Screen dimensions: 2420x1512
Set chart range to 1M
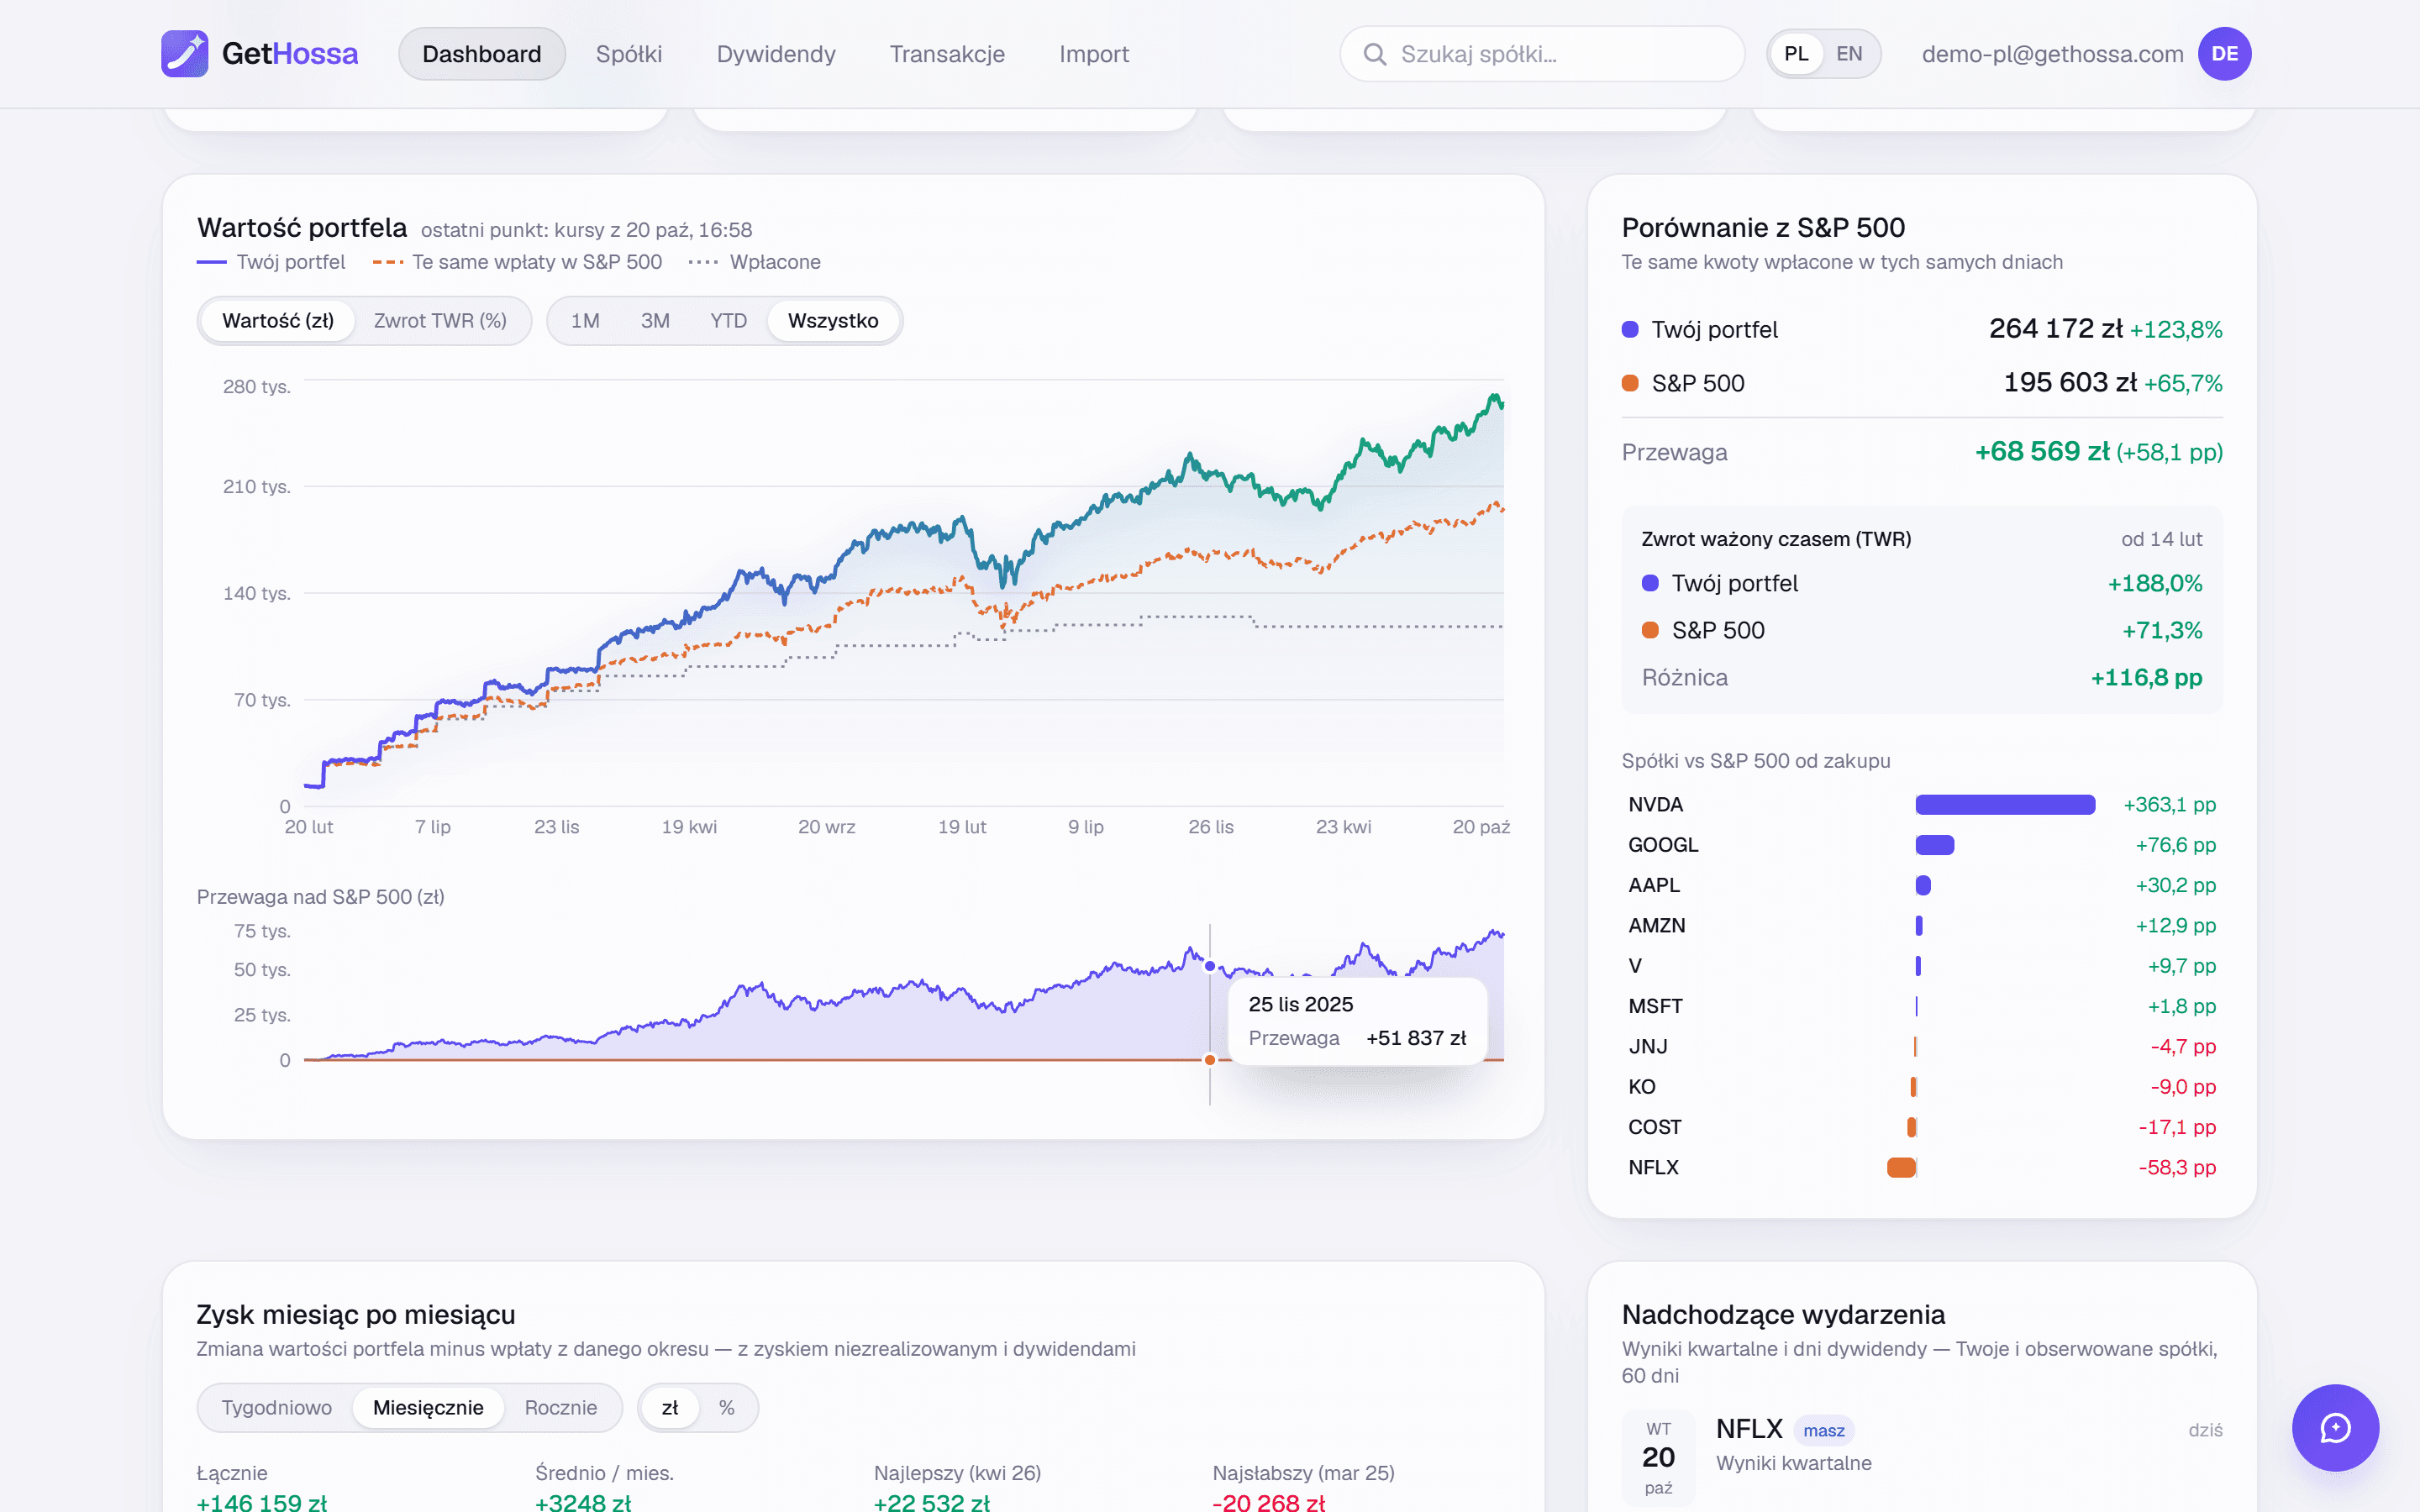click(x=585, y=321)
